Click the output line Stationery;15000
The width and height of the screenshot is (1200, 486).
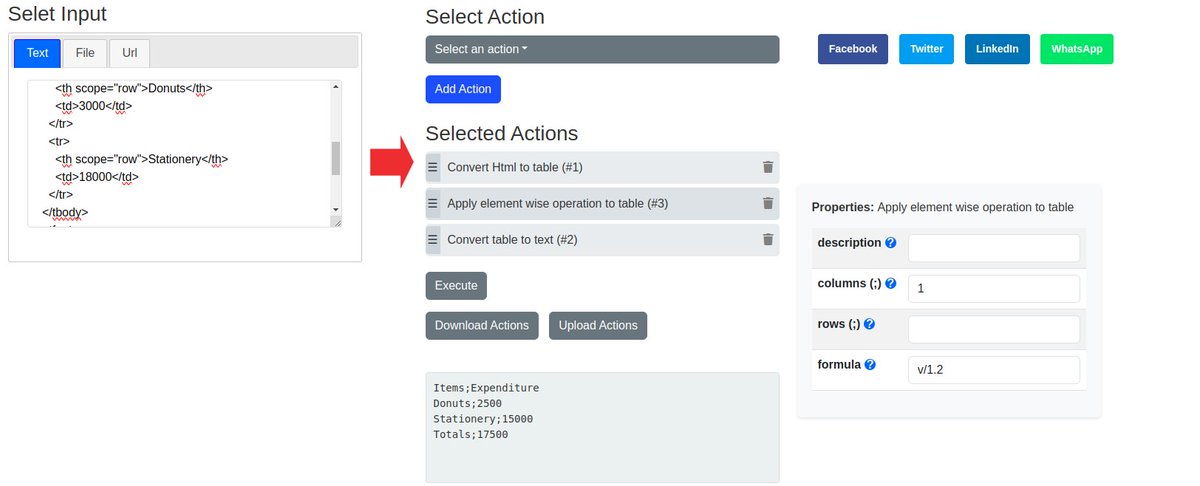coord(483,419)
